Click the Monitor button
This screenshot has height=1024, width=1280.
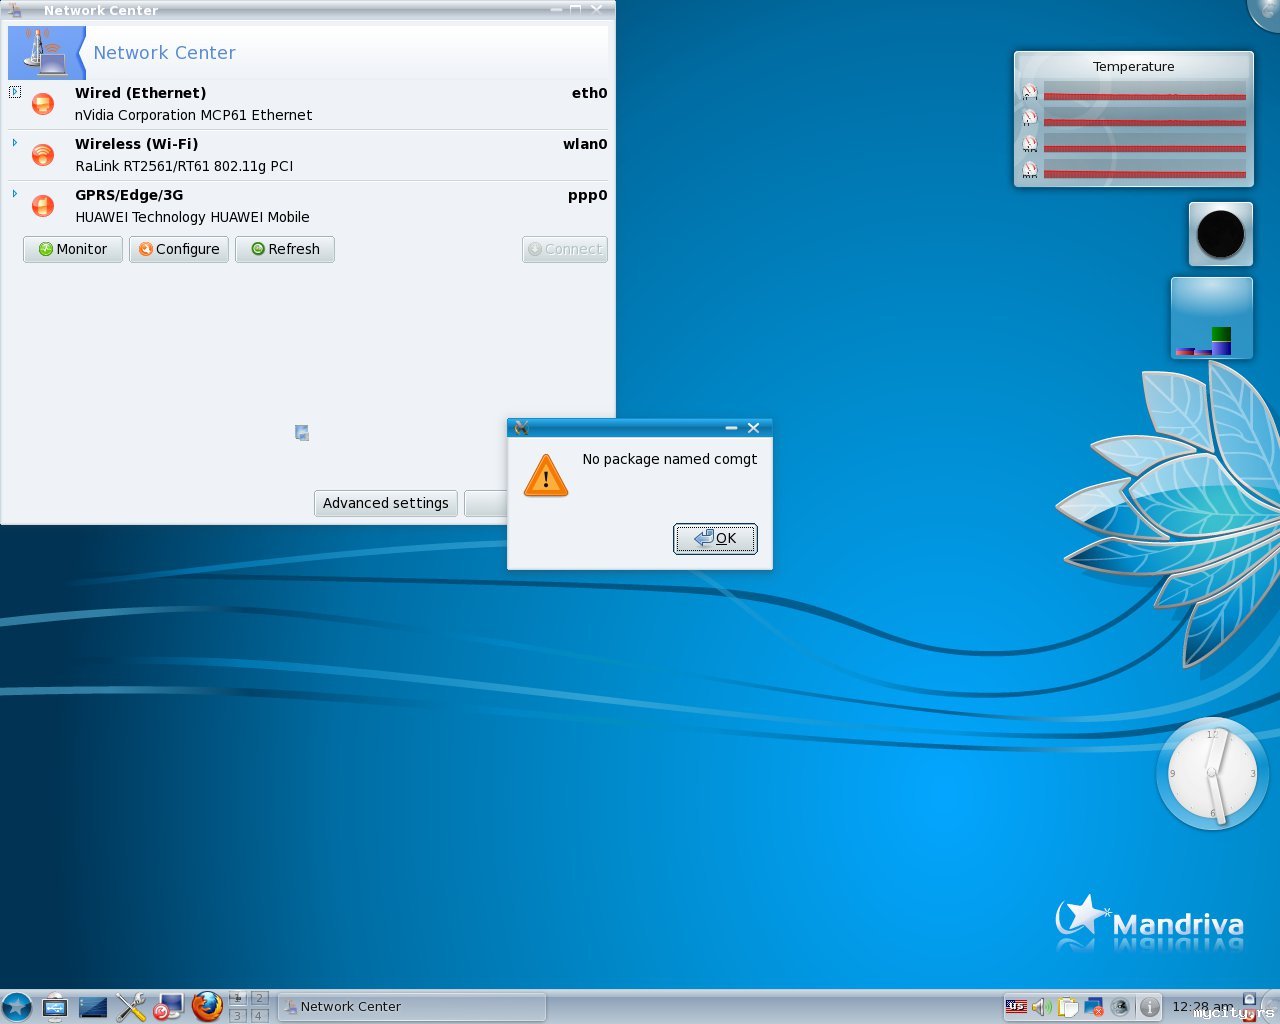click(x=73, y=249)
